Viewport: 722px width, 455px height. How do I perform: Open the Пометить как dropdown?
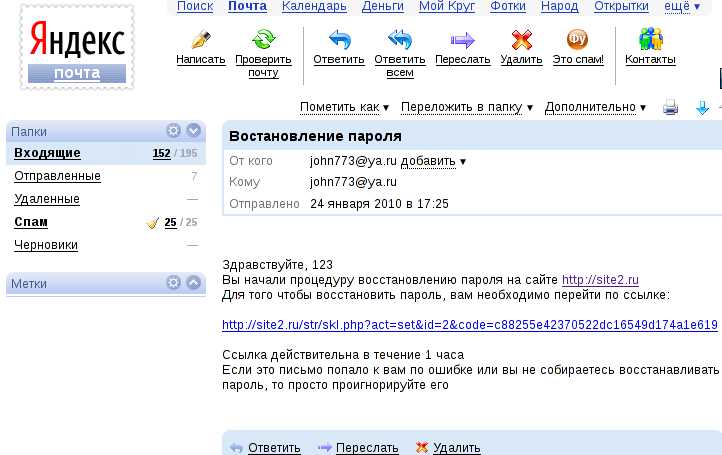(x=345, y=107)
